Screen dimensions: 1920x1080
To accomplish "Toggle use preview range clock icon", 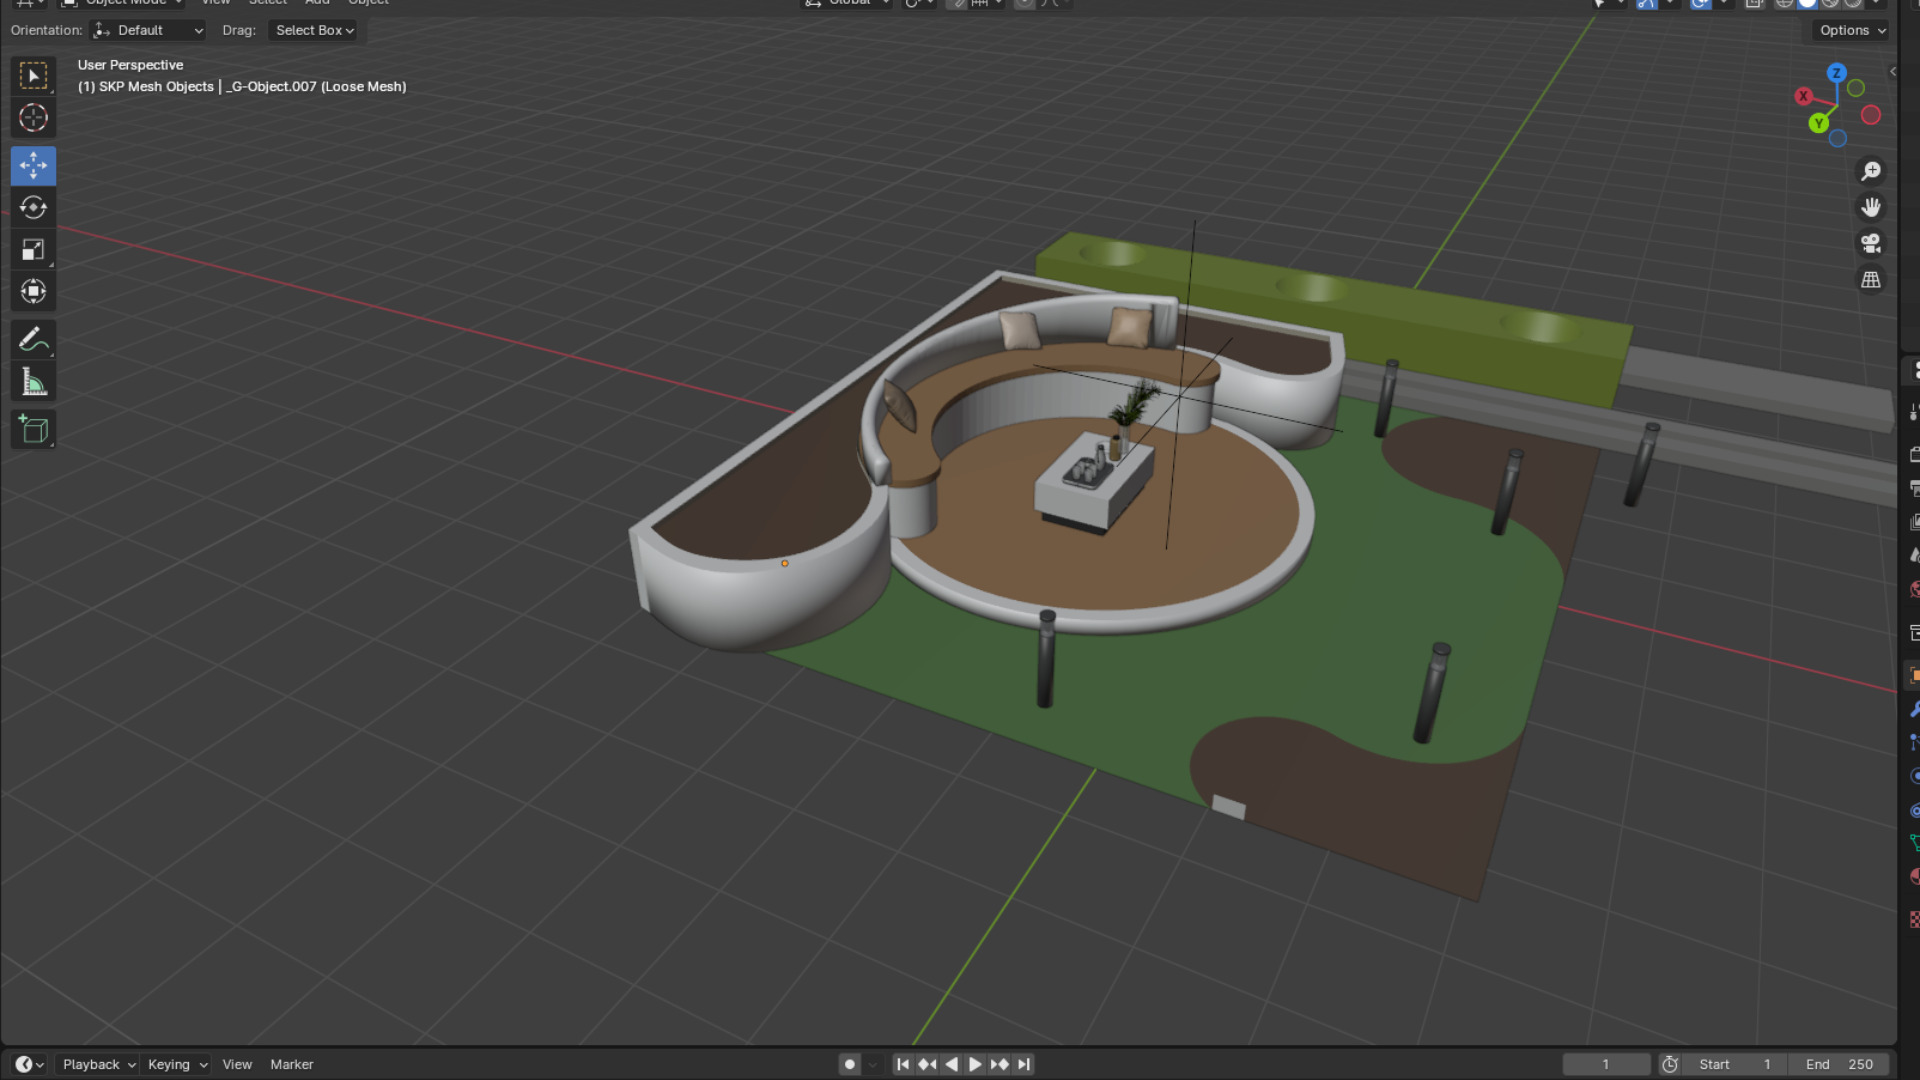I will pos(1670,1064).
